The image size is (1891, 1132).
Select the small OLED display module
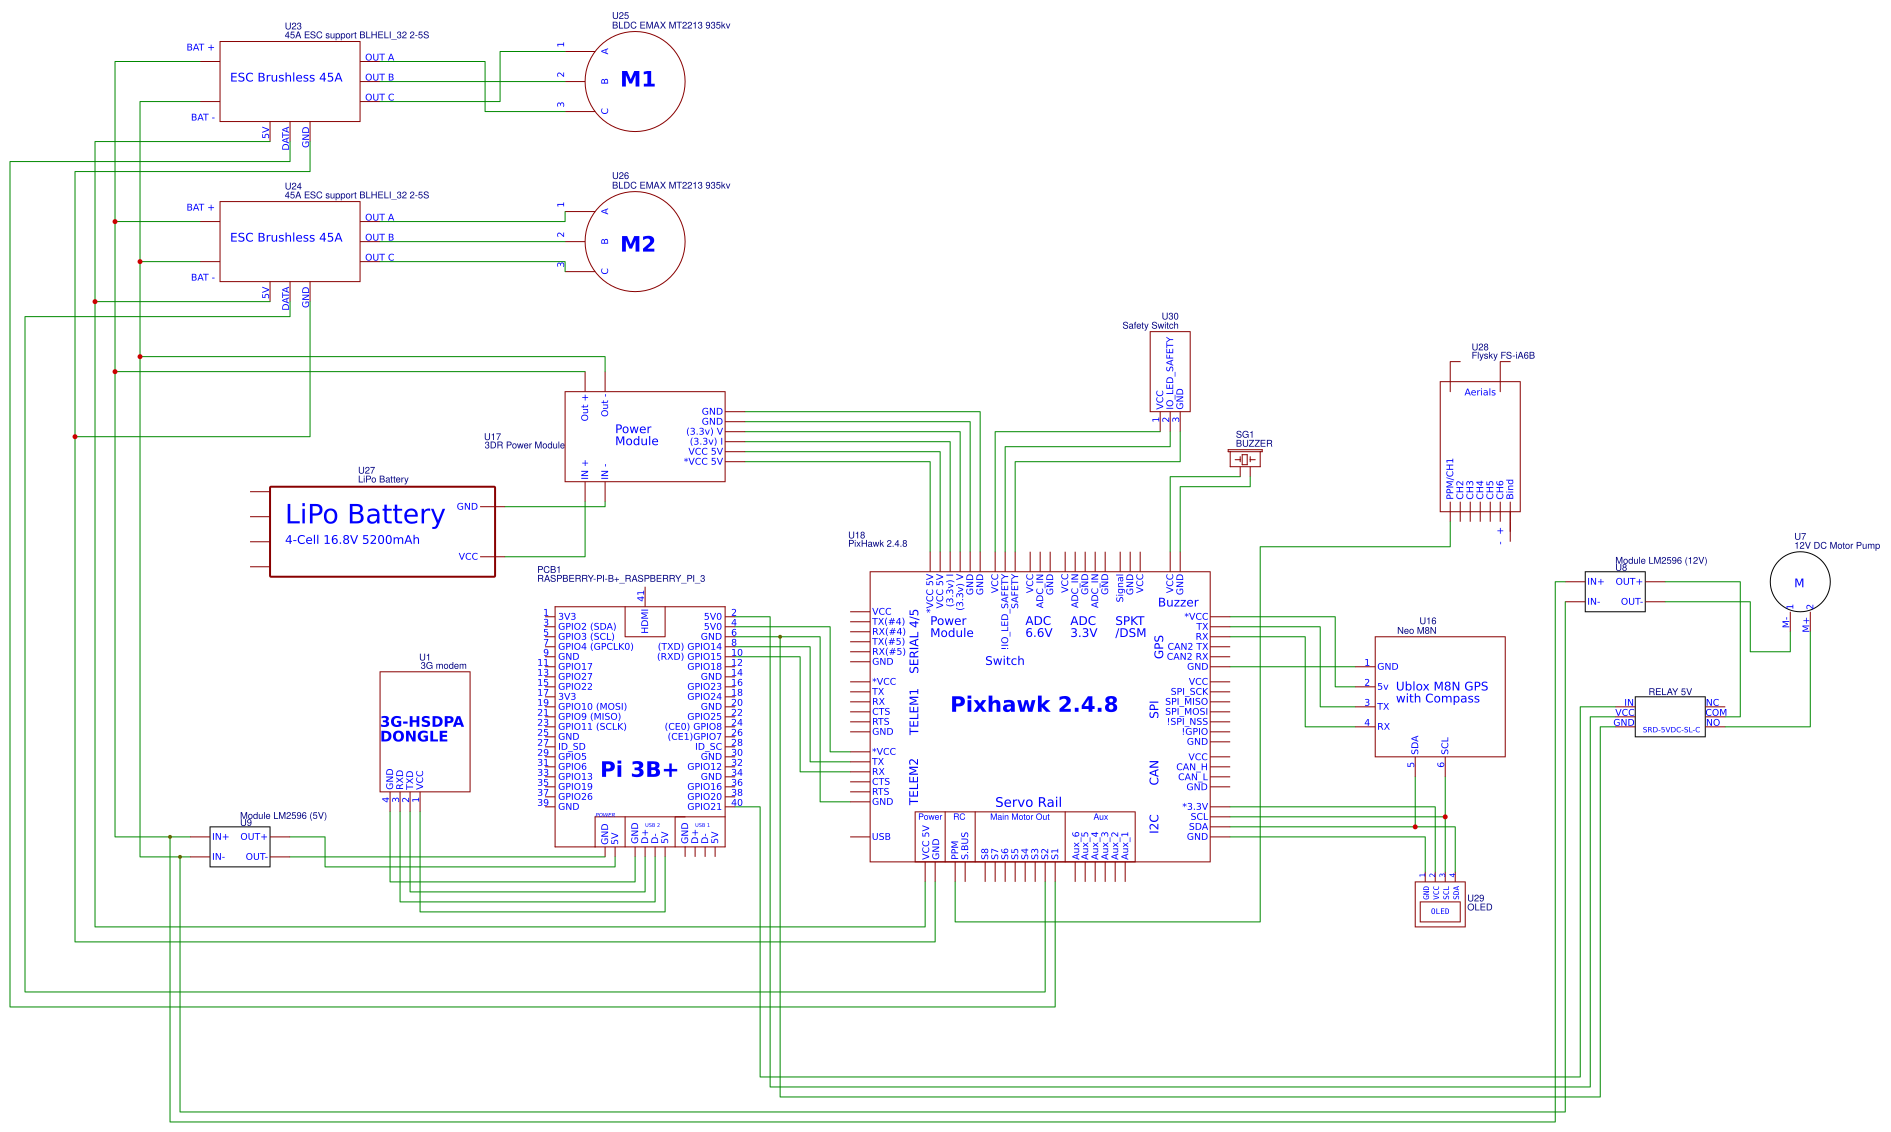coord(1440,904)
